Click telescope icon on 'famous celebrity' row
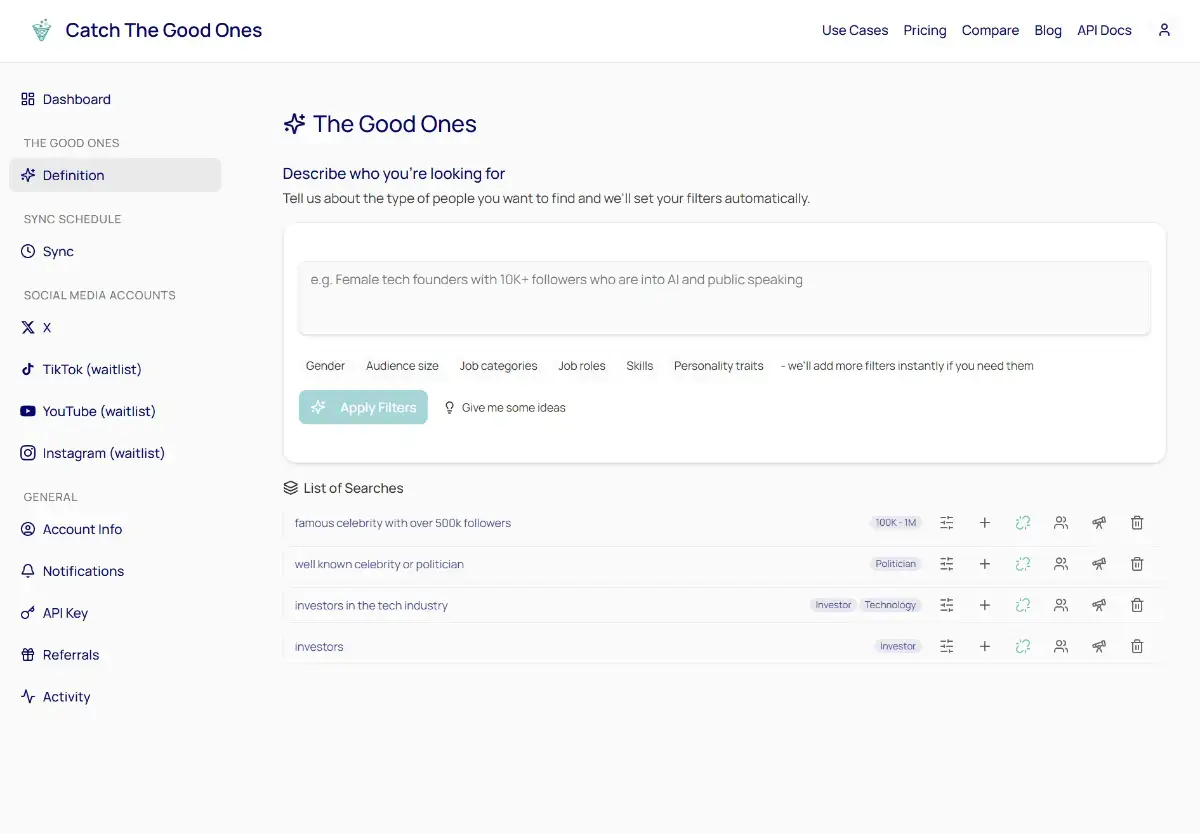 point(1099,523)
